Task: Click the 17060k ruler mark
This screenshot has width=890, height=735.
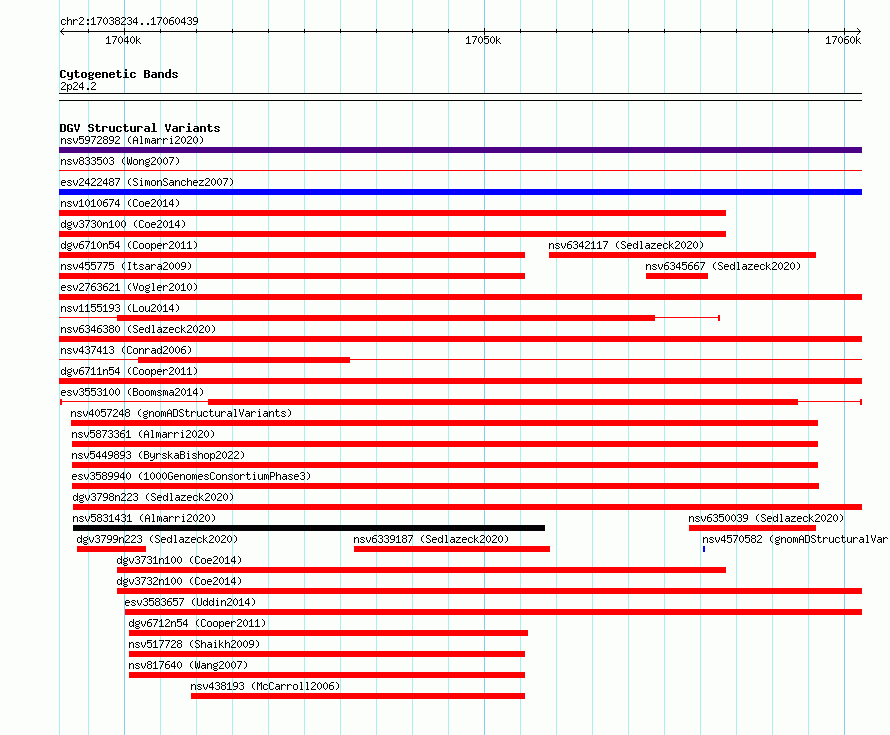Action: click(x=843, y=40)
